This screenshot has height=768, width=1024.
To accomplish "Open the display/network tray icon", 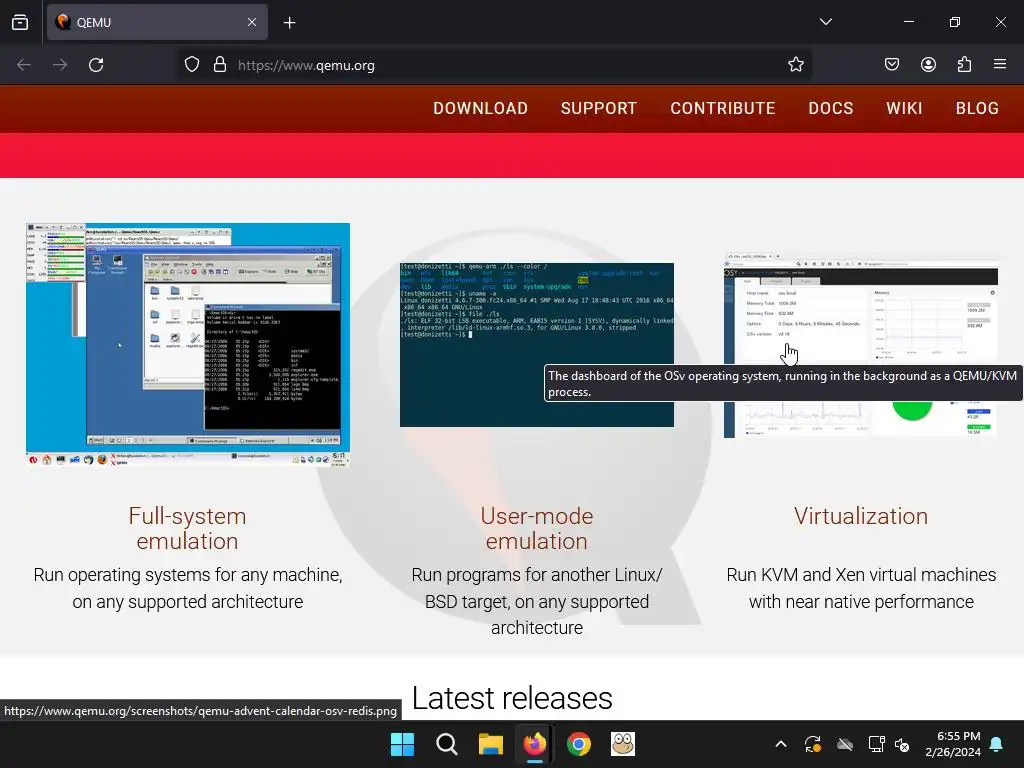I will point(876,744).
